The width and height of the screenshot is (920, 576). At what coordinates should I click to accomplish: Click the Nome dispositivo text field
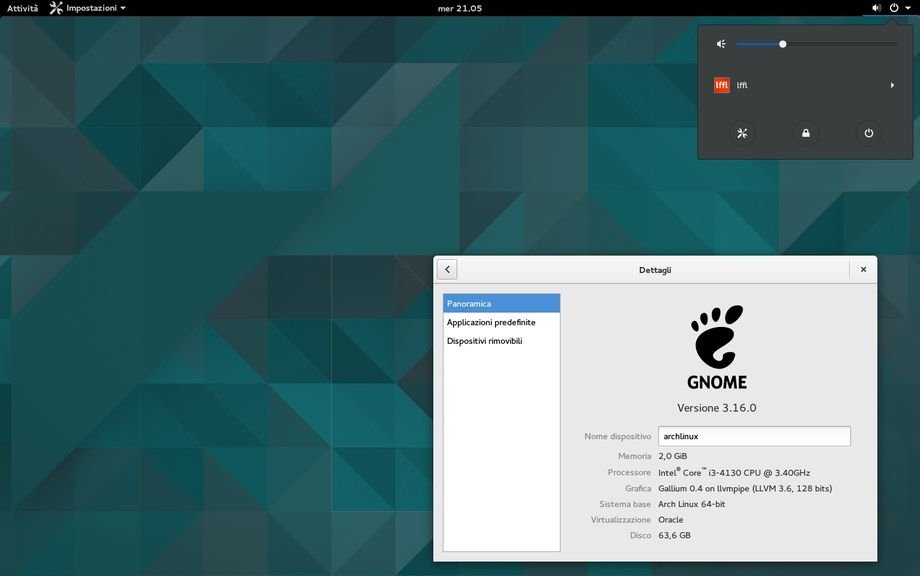(754, 436)
